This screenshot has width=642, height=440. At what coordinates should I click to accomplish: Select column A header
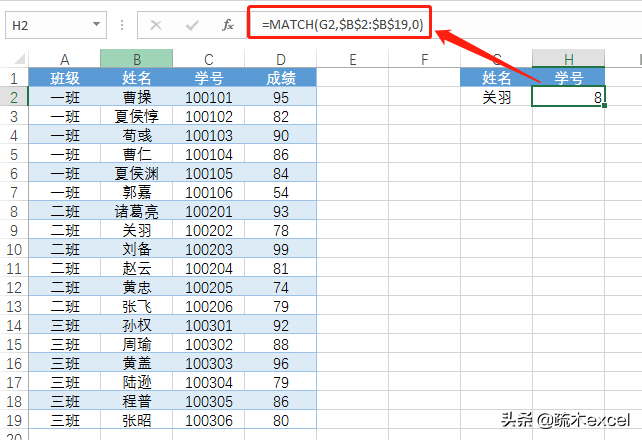pyautogui.click(x=64, y=59)
